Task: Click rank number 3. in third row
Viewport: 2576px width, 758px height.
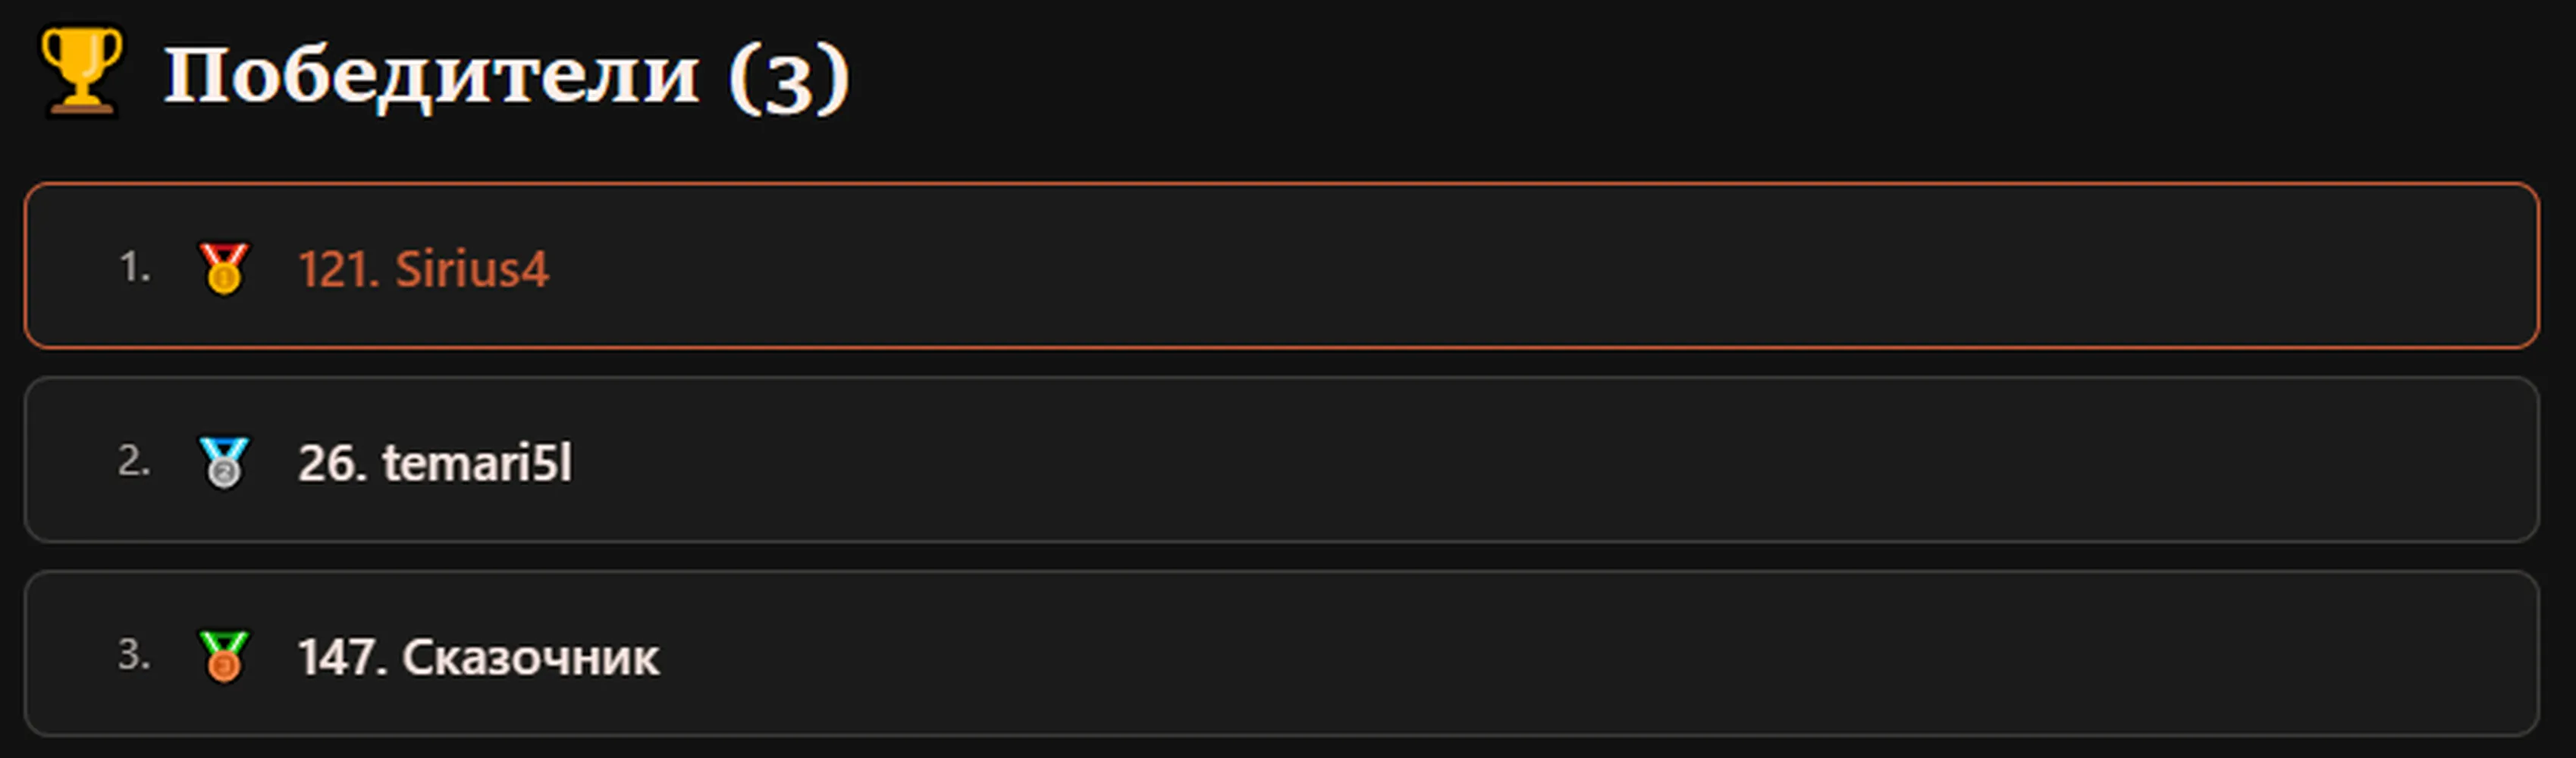Action: pyautogui.click(x=134, y=656)
